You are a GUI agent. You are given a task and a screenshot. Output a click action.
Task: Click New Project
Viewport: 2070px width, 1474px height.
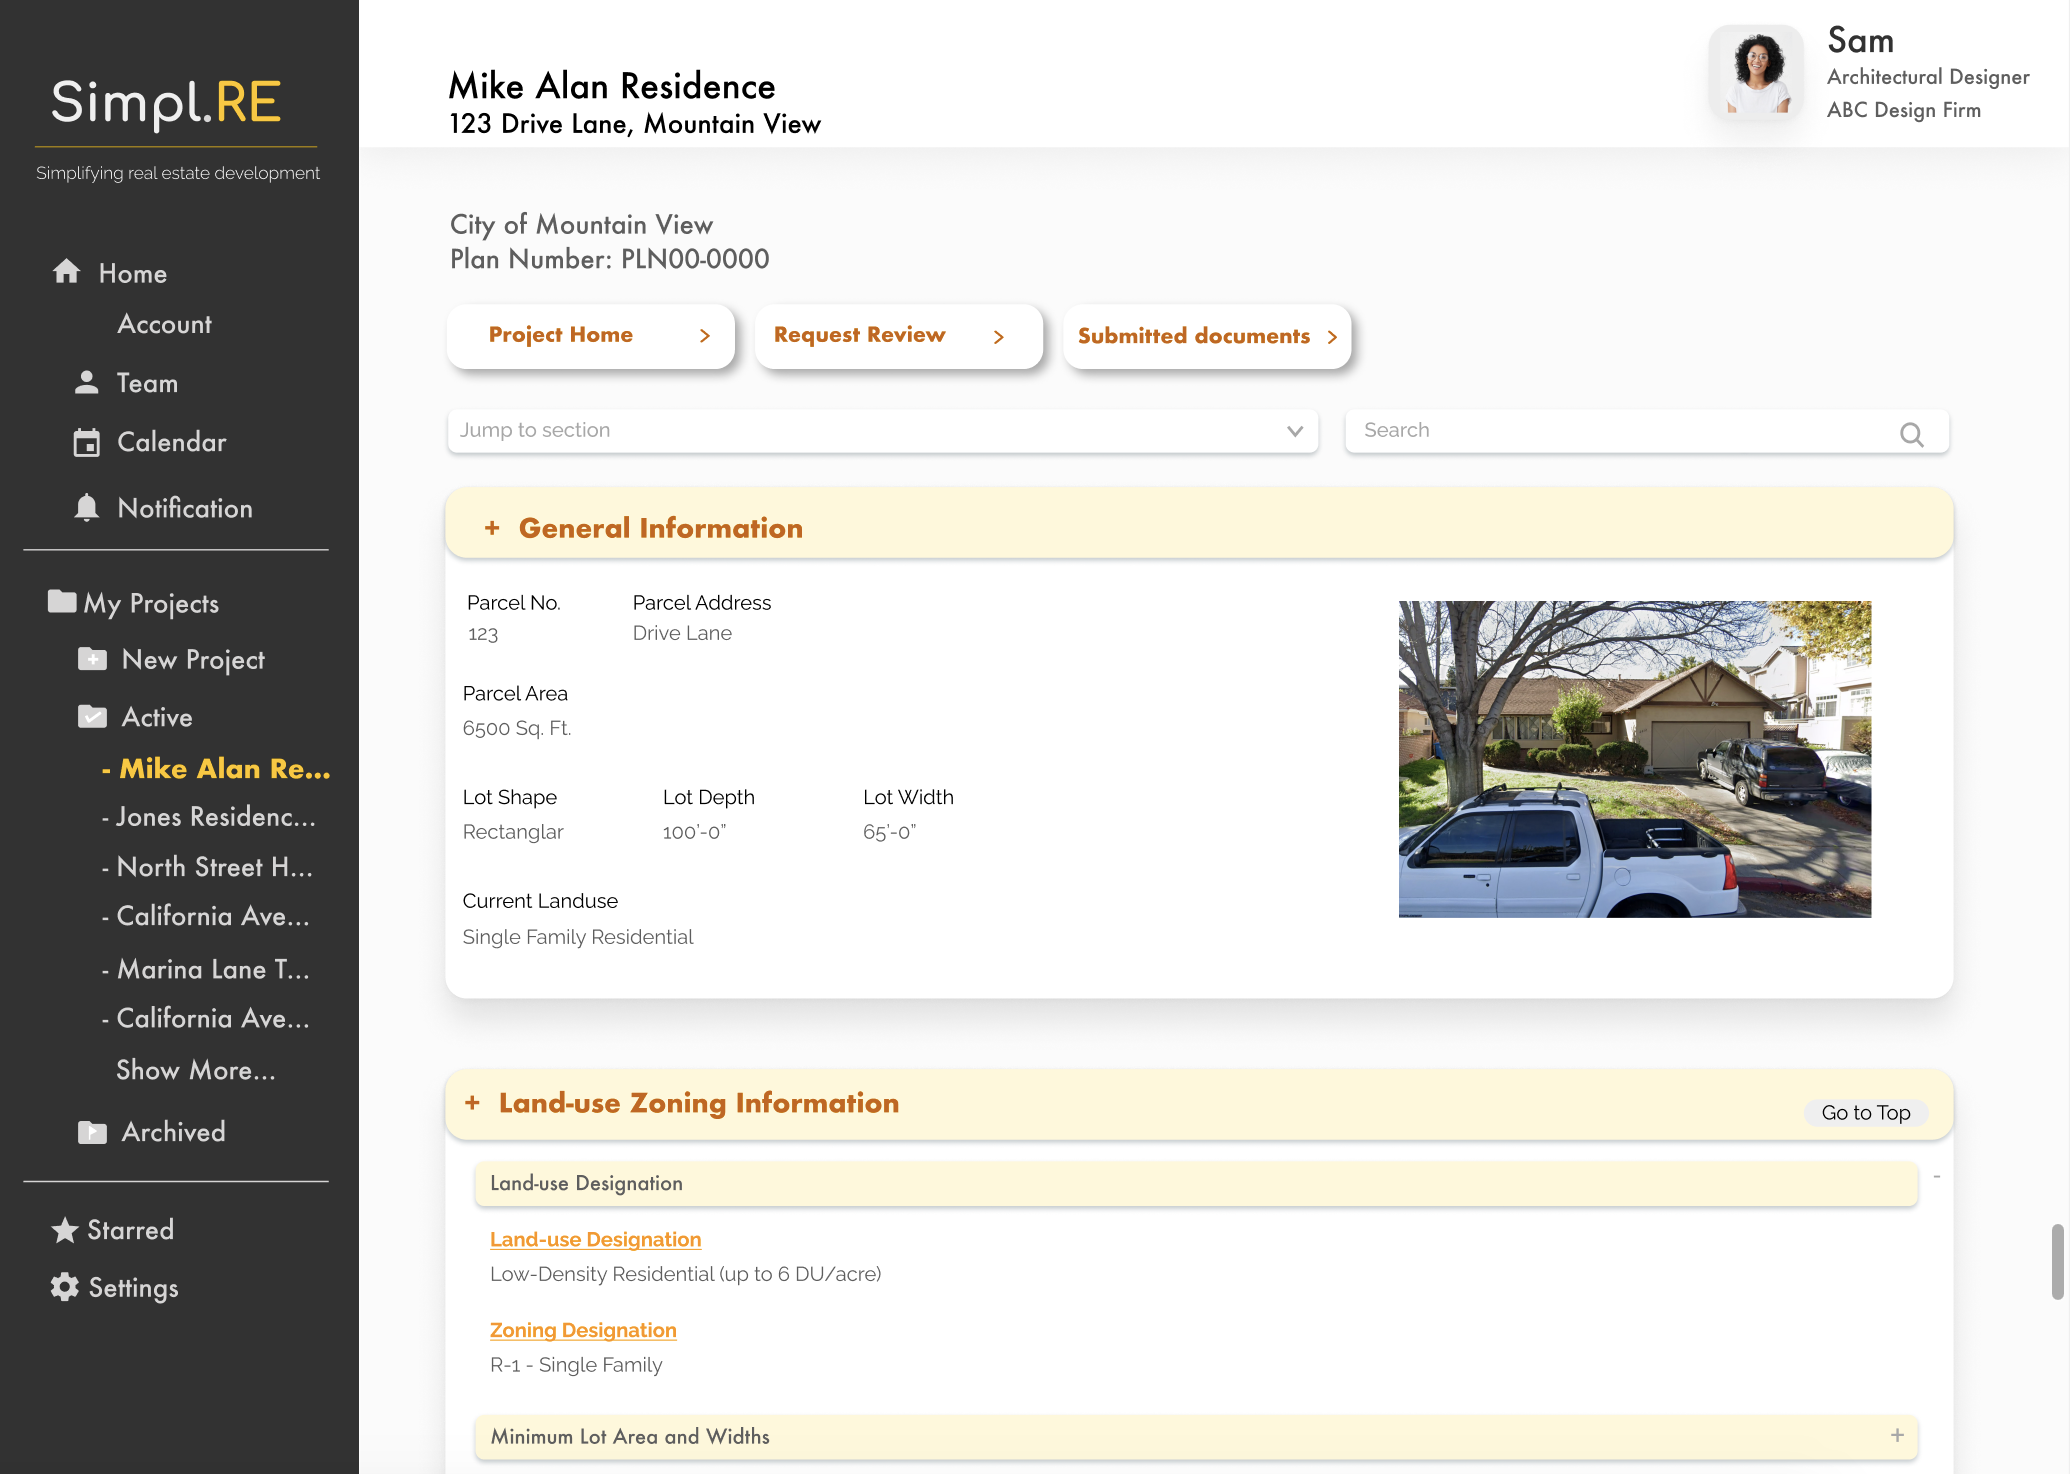point(193,660)
